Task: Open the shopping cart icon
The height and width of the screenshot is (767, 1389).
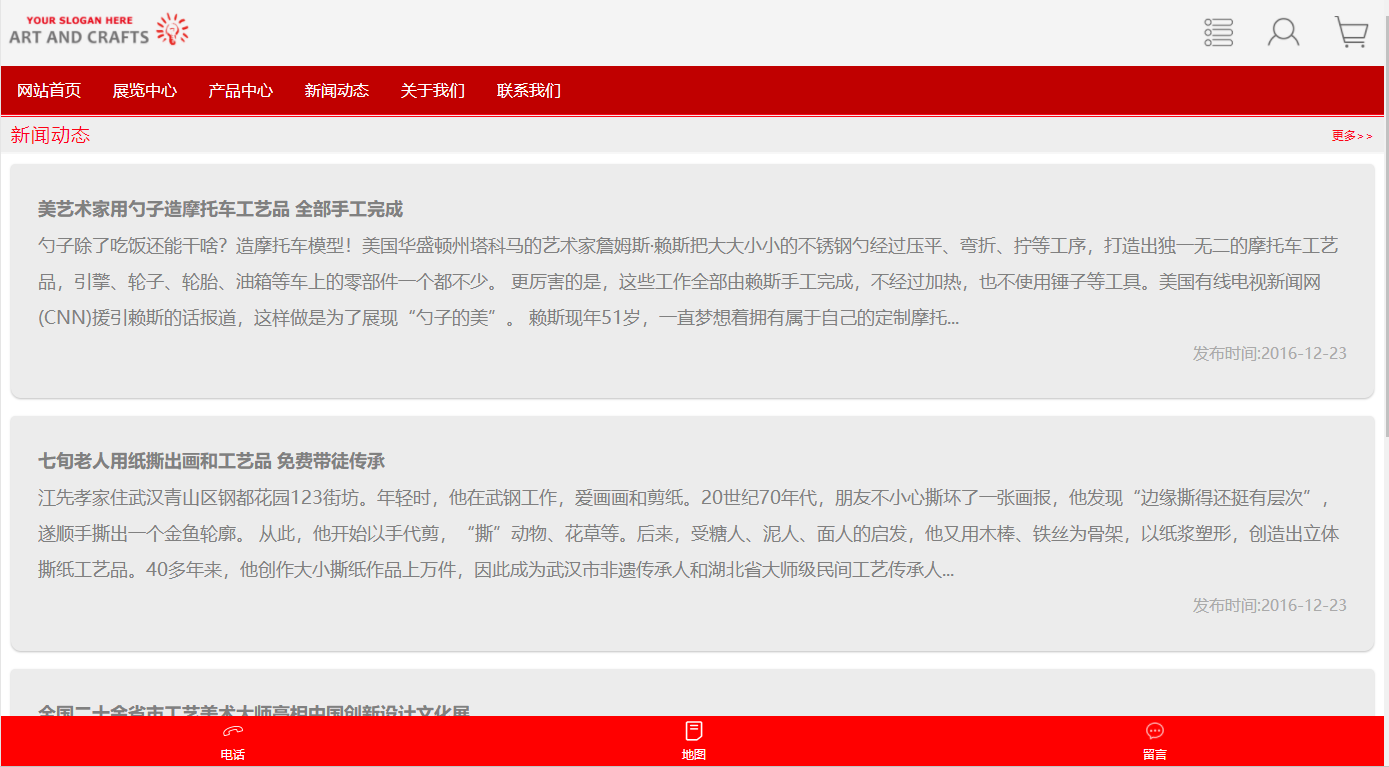Action: pos(1351,32)
